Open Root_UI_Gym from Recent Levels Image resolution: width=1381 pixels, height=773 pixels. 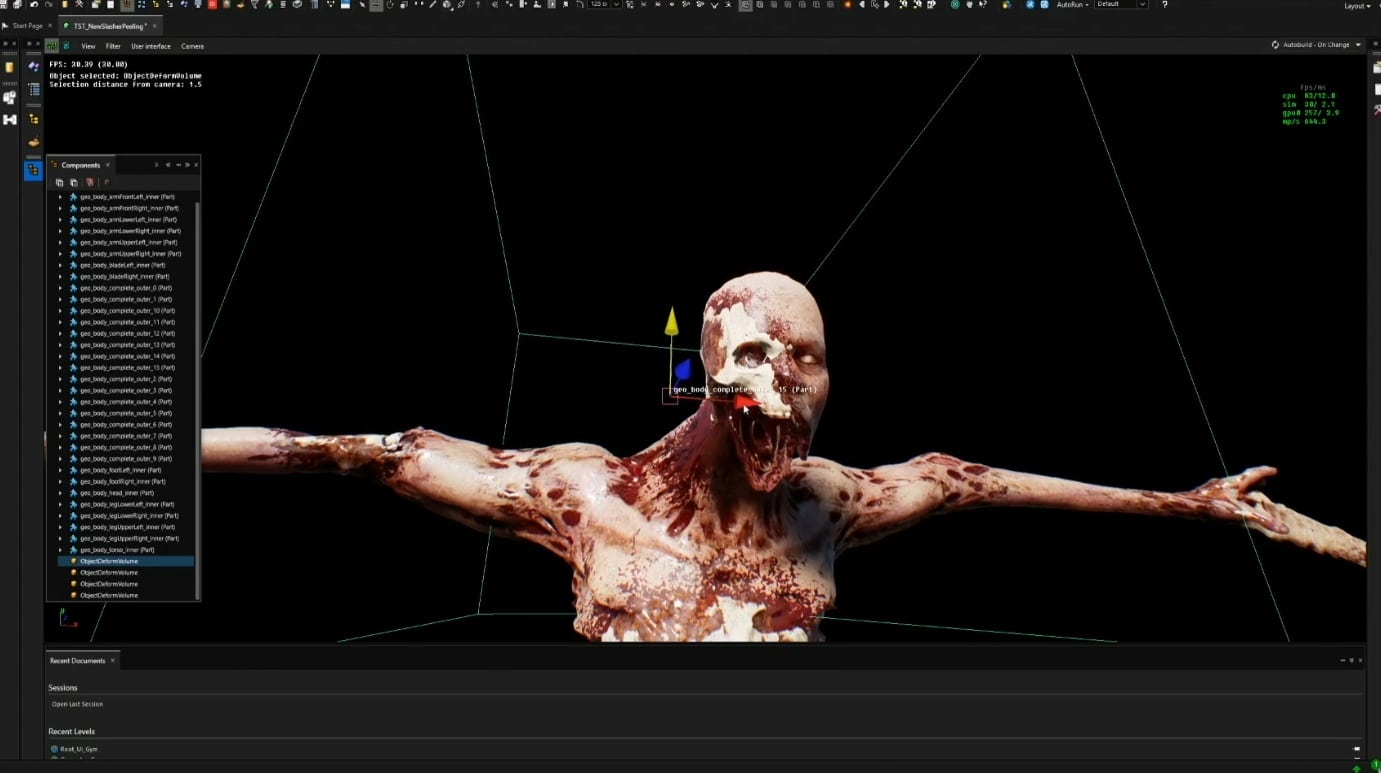coord(78,749)
